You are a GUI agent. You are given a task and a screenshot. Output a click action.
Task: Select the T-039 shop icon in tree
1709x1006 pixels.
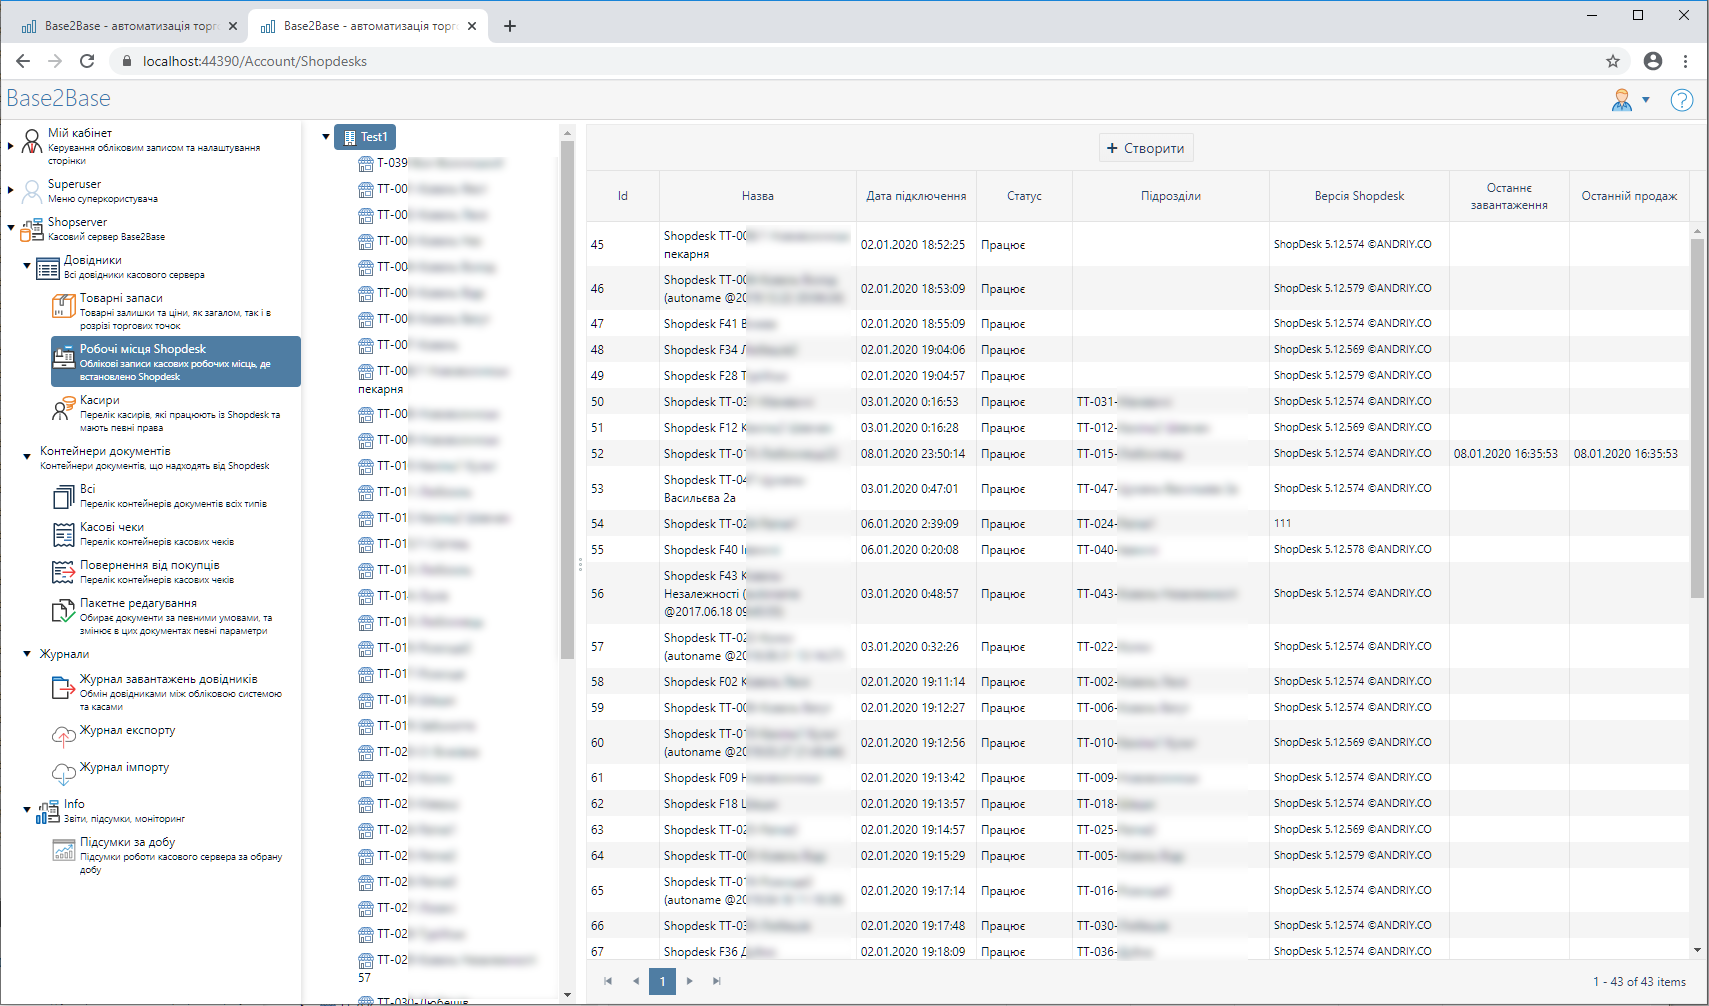(366, 163)
